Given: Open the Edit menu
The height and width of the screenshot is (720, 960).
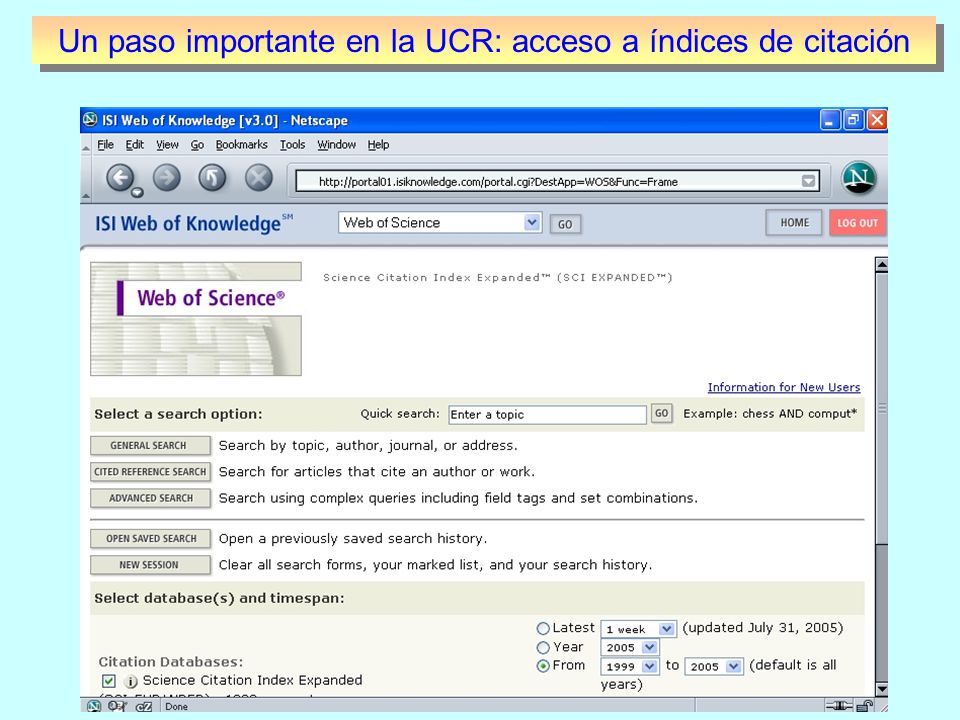Looking at the screenshot, I should (135, 144).
